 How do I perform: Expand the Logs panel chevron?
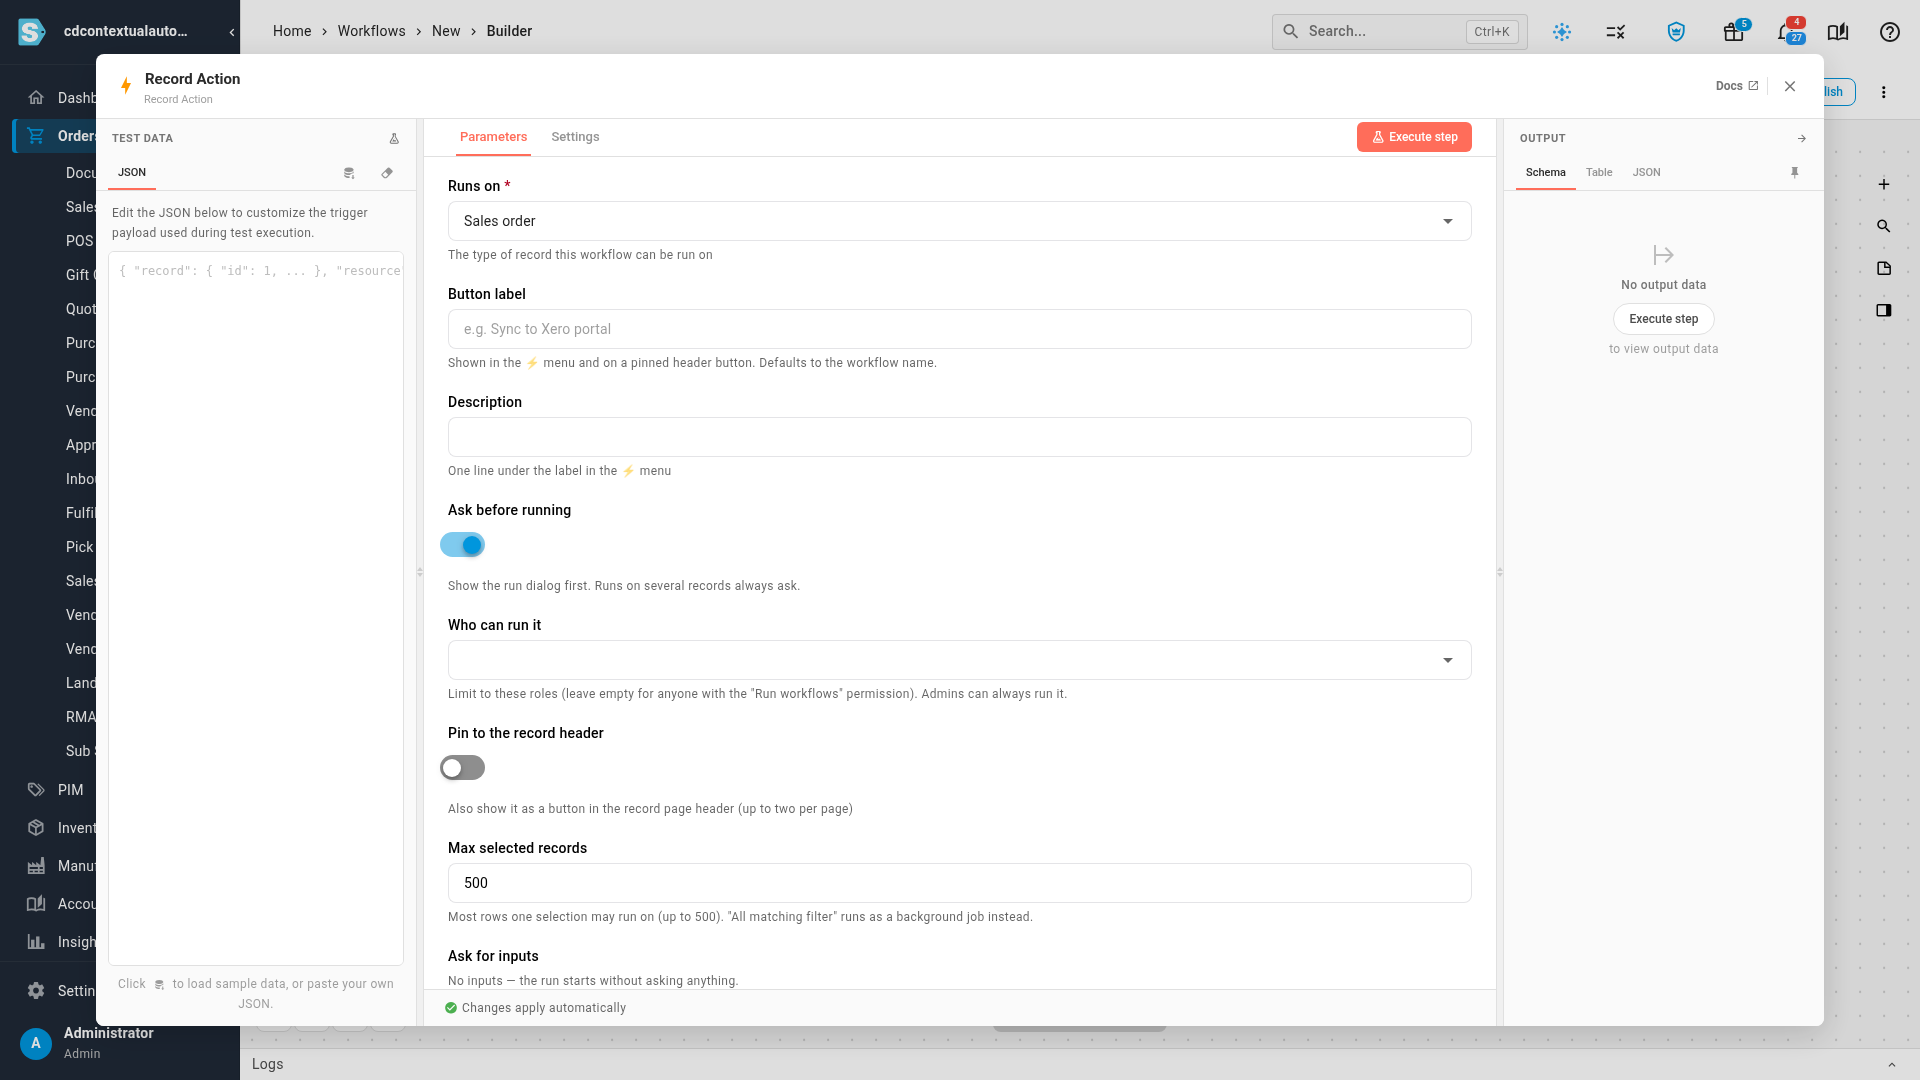(1891, 1064)
